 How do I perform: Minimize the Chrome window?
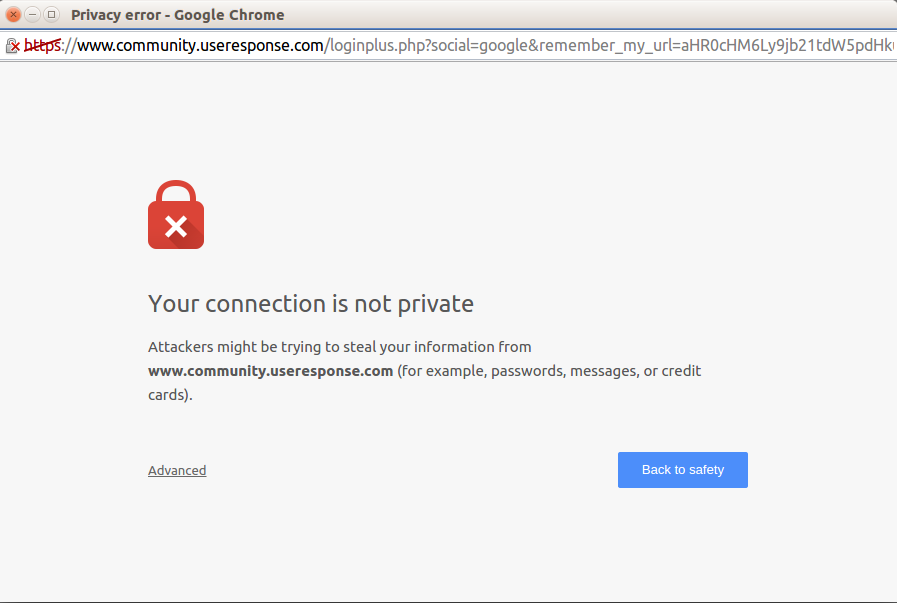[x=32, y=15]
